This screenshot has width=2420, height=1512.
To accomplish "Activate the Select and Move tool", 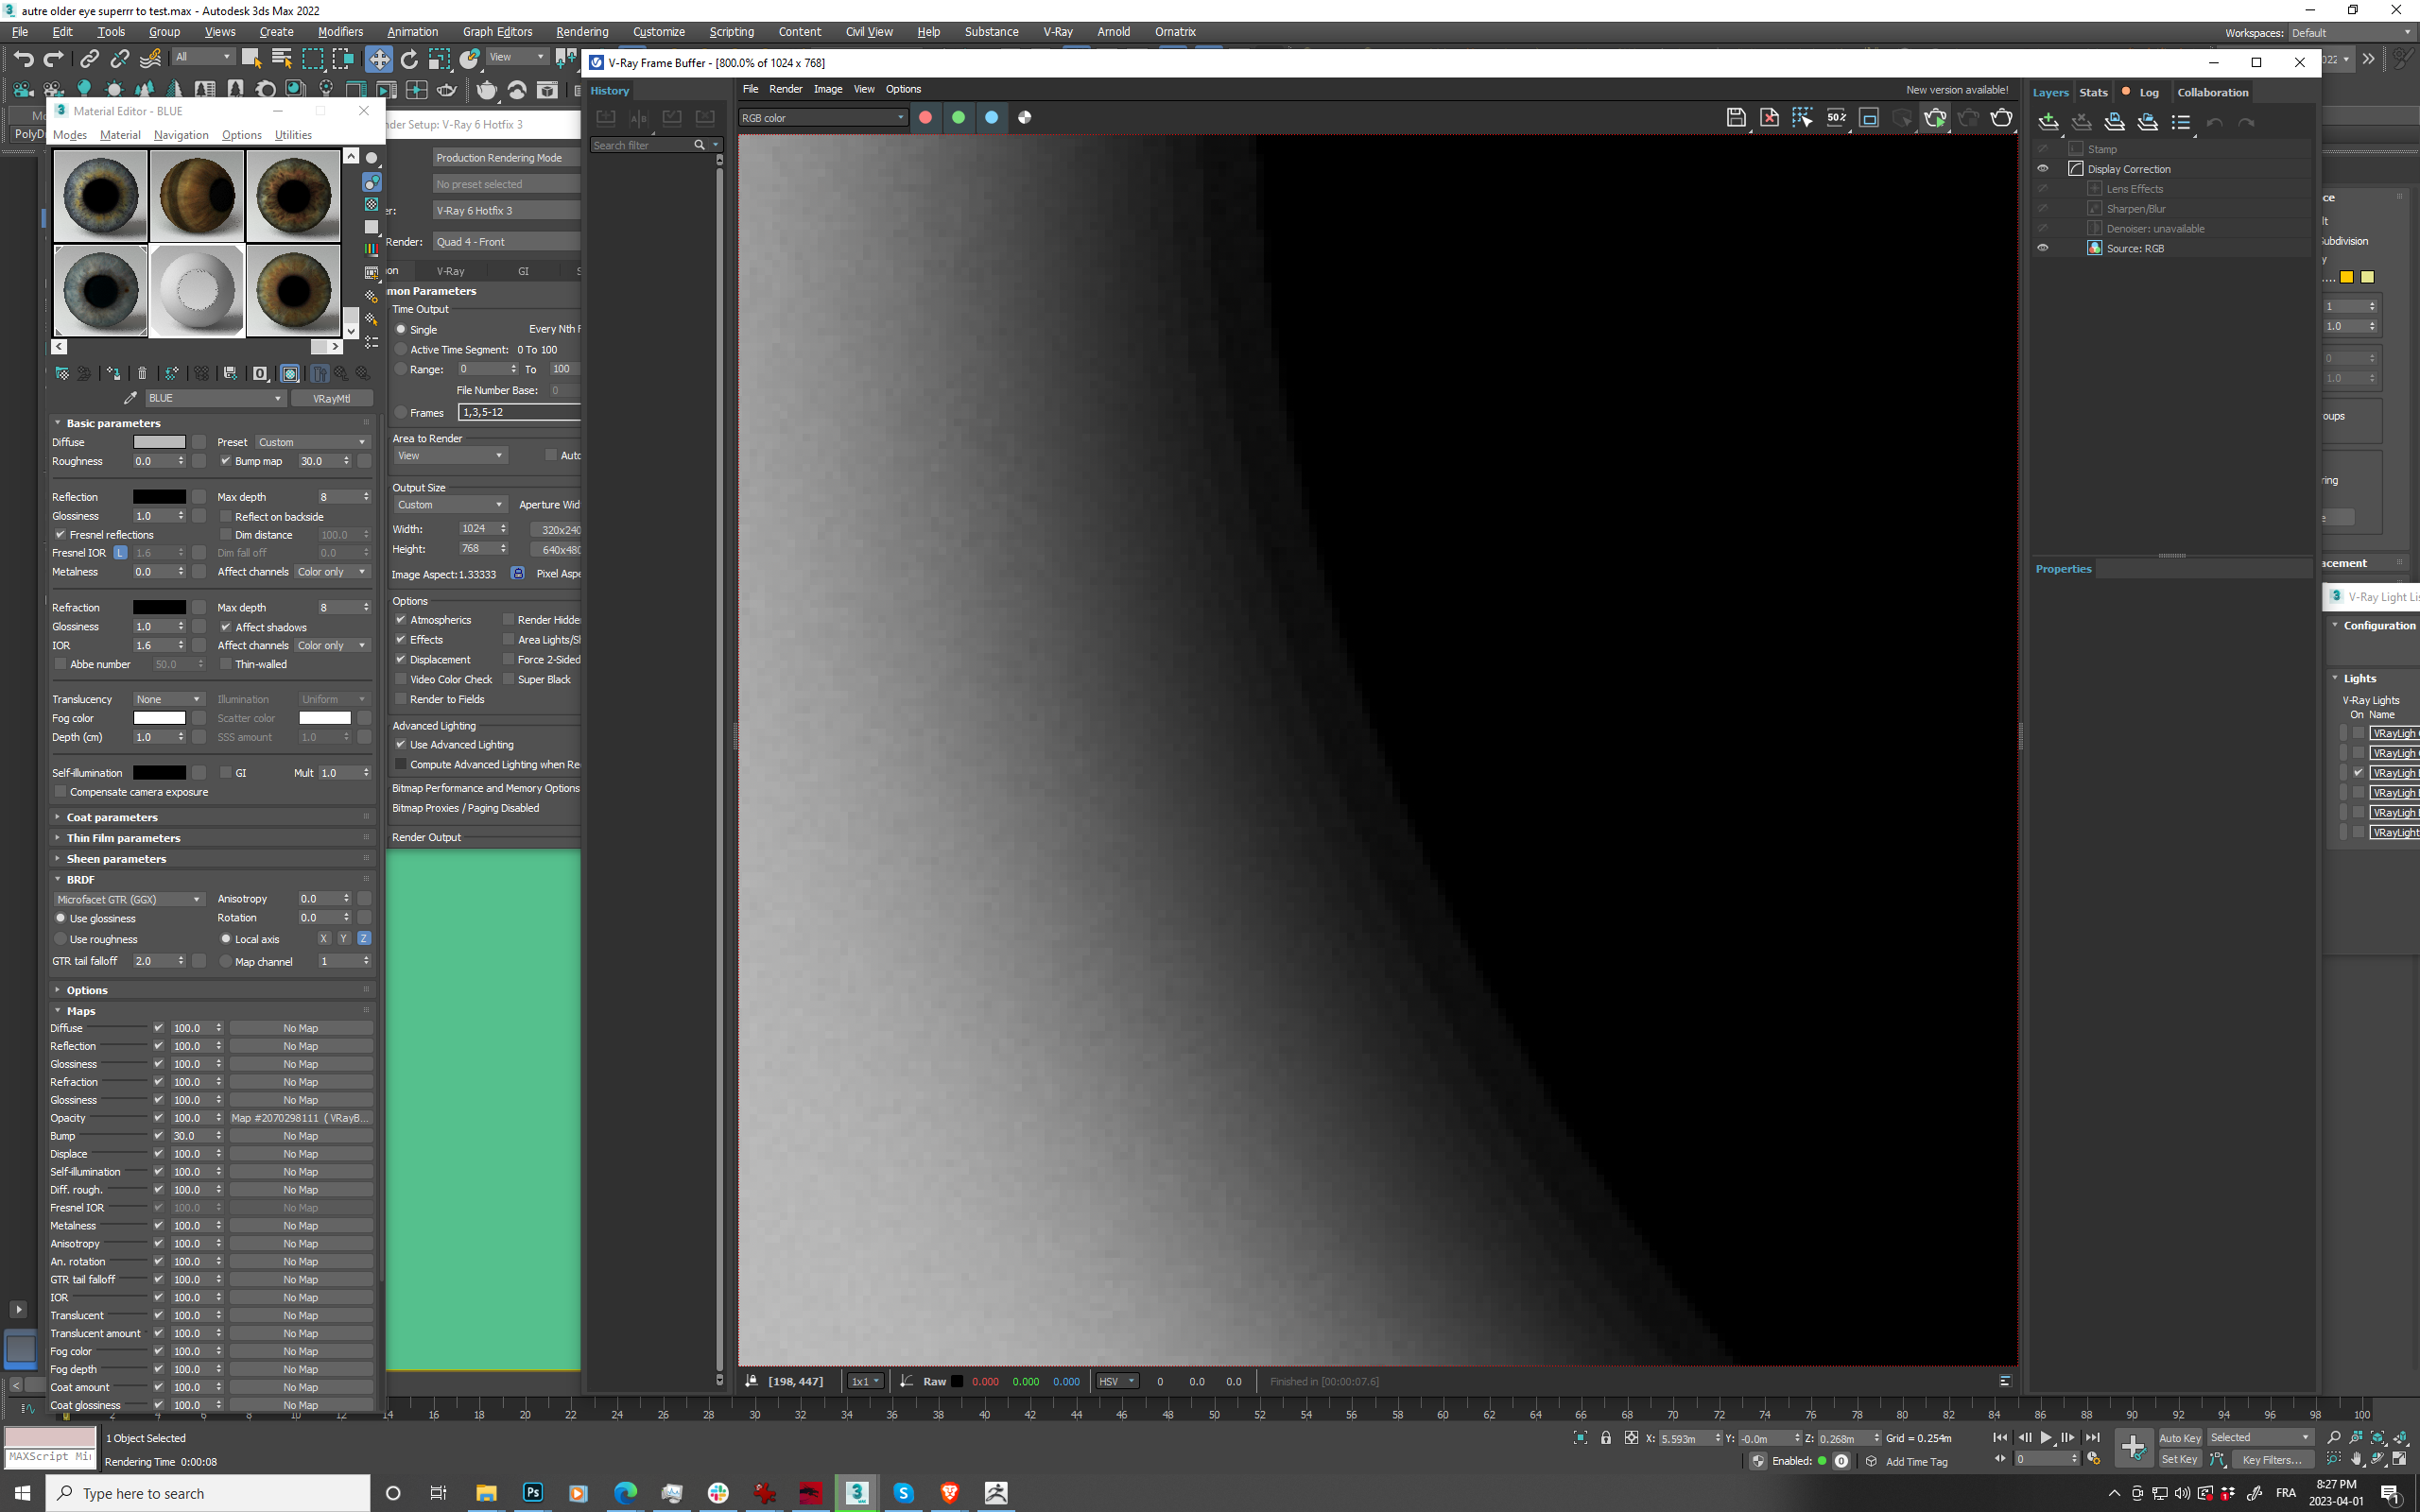I will coord(379,59).
